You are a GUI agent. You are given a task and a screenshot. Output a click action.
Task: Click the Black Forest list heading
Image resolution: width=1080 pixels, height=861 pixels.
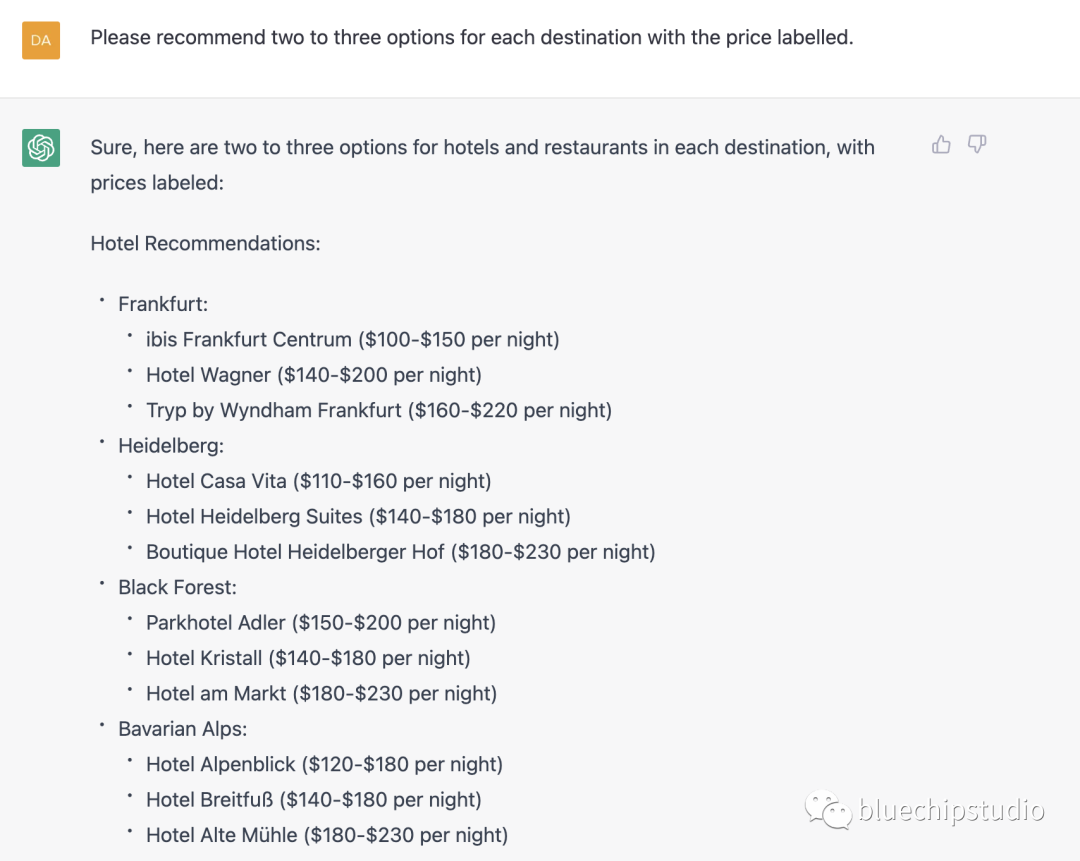click(x=177, y=587)
